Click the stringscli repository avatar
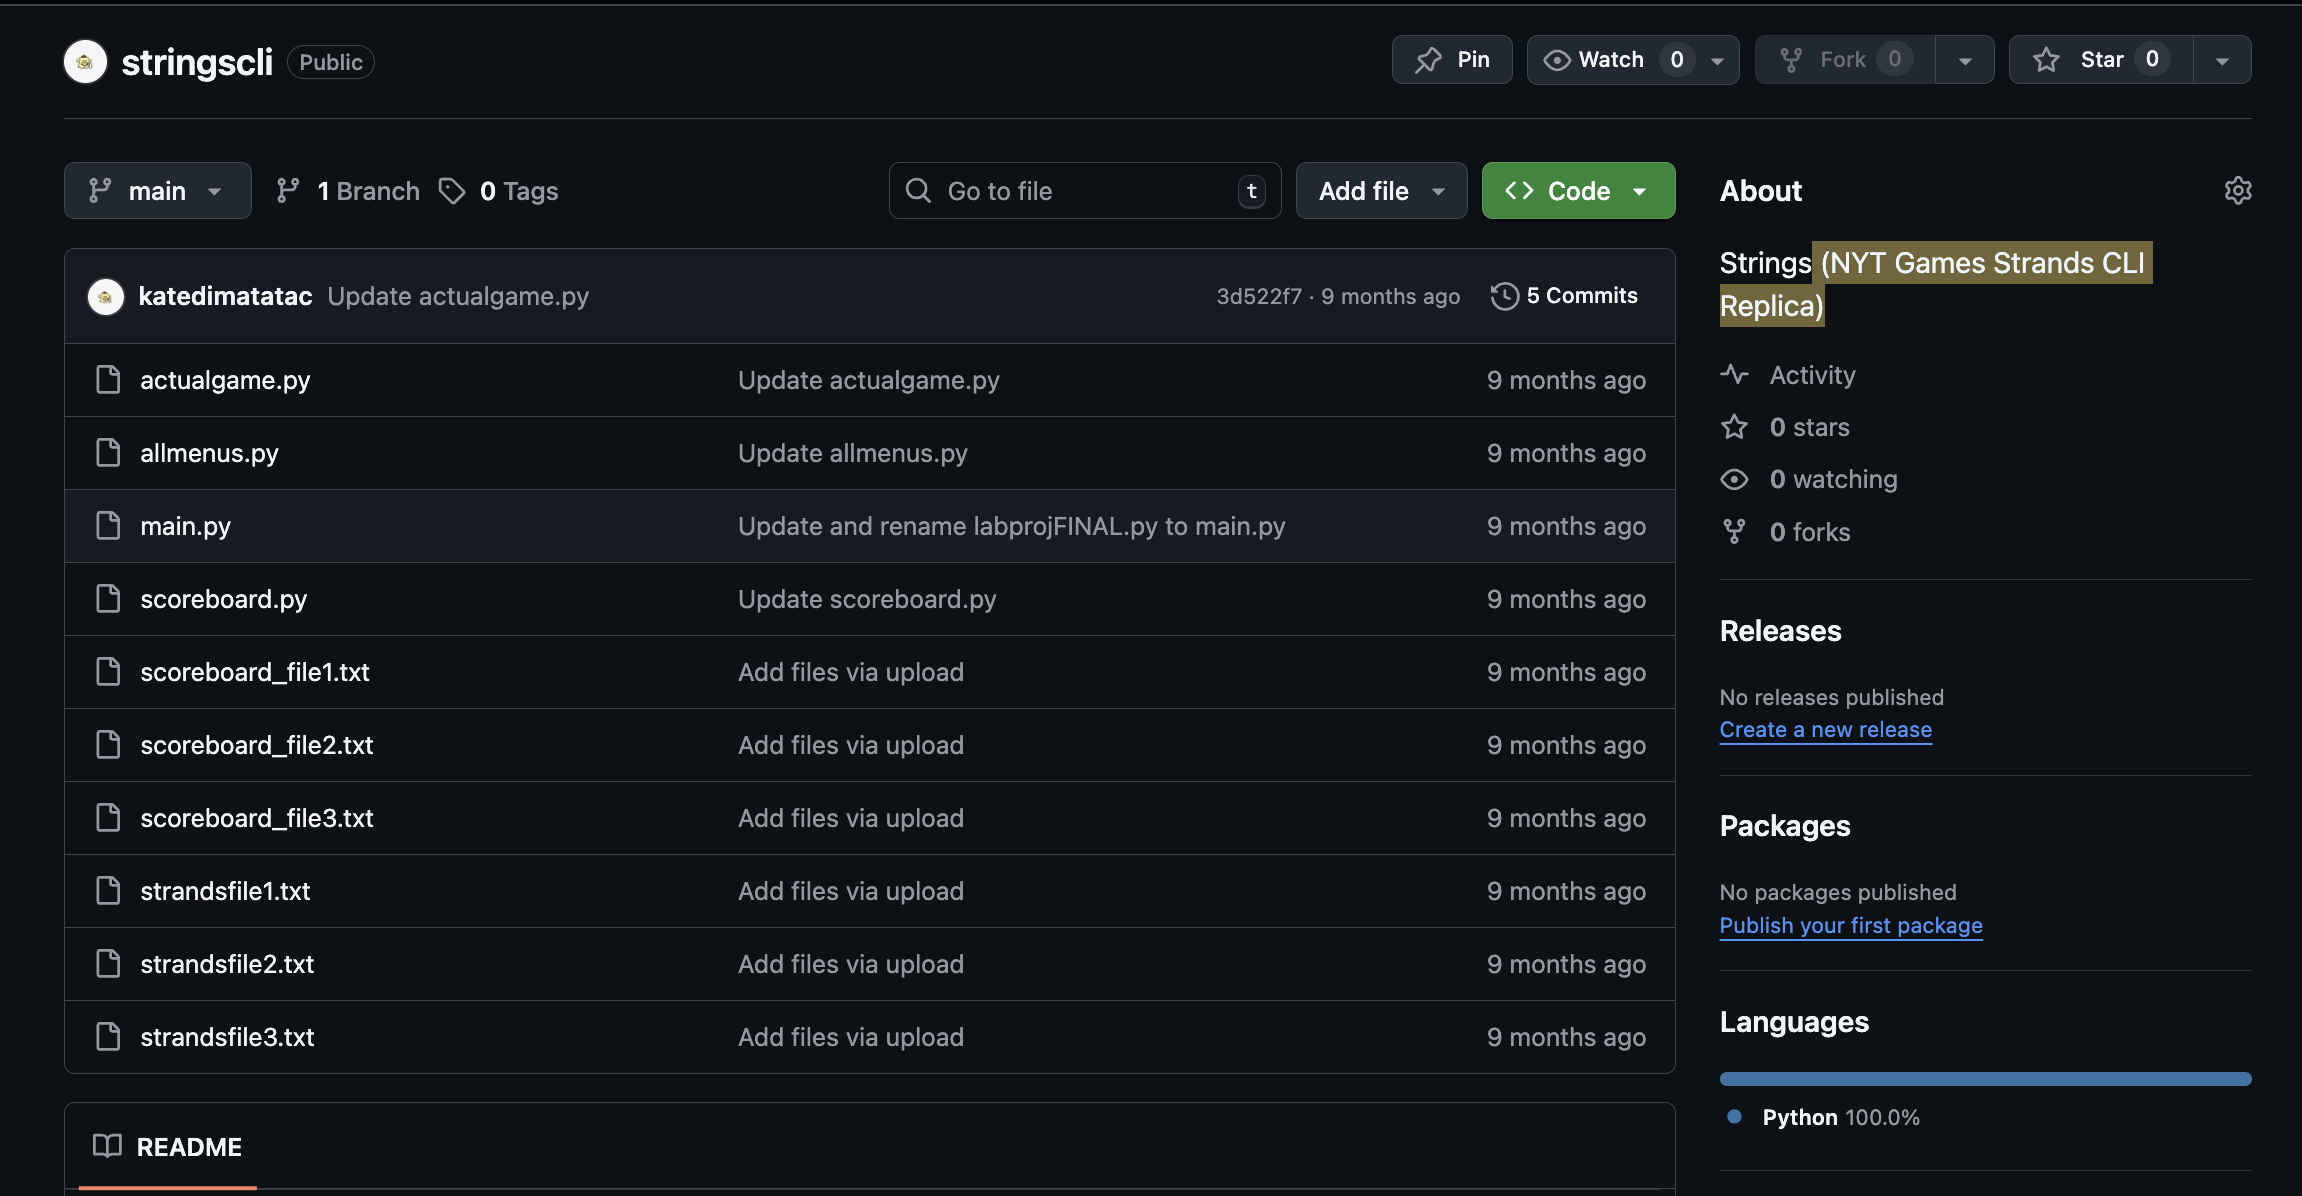Screen dimensions: 2302x1196 click(85, 62)
